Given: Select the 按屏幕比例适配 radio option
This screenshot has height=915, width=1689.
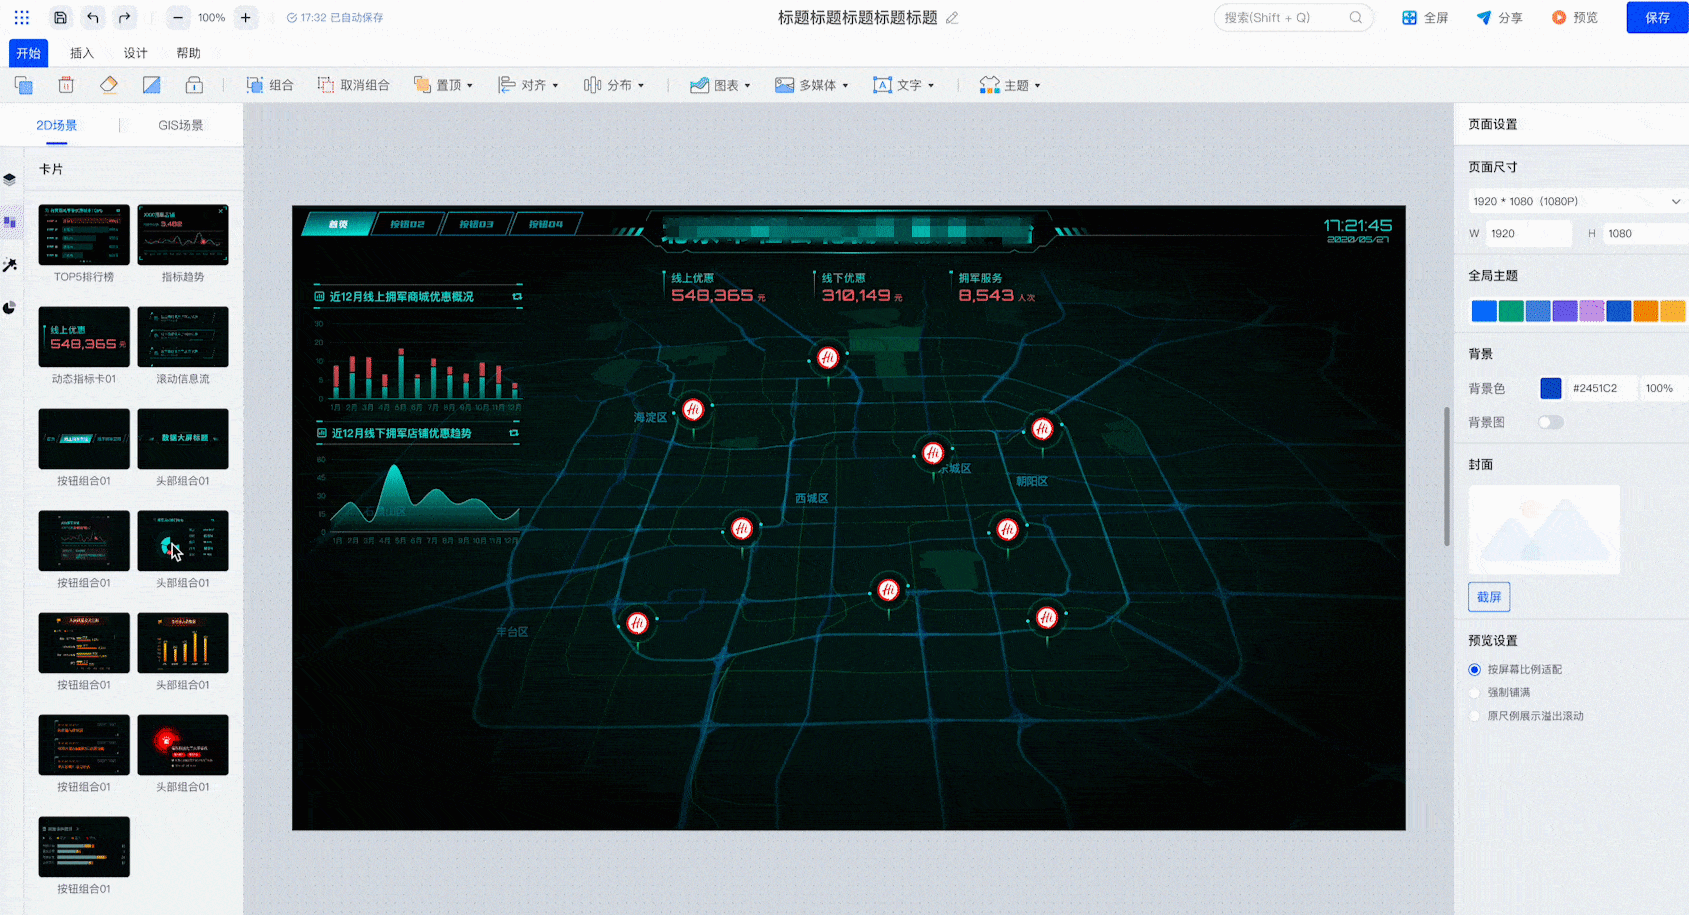Looking at the screenshot, I should click(x=1474, y=670).
